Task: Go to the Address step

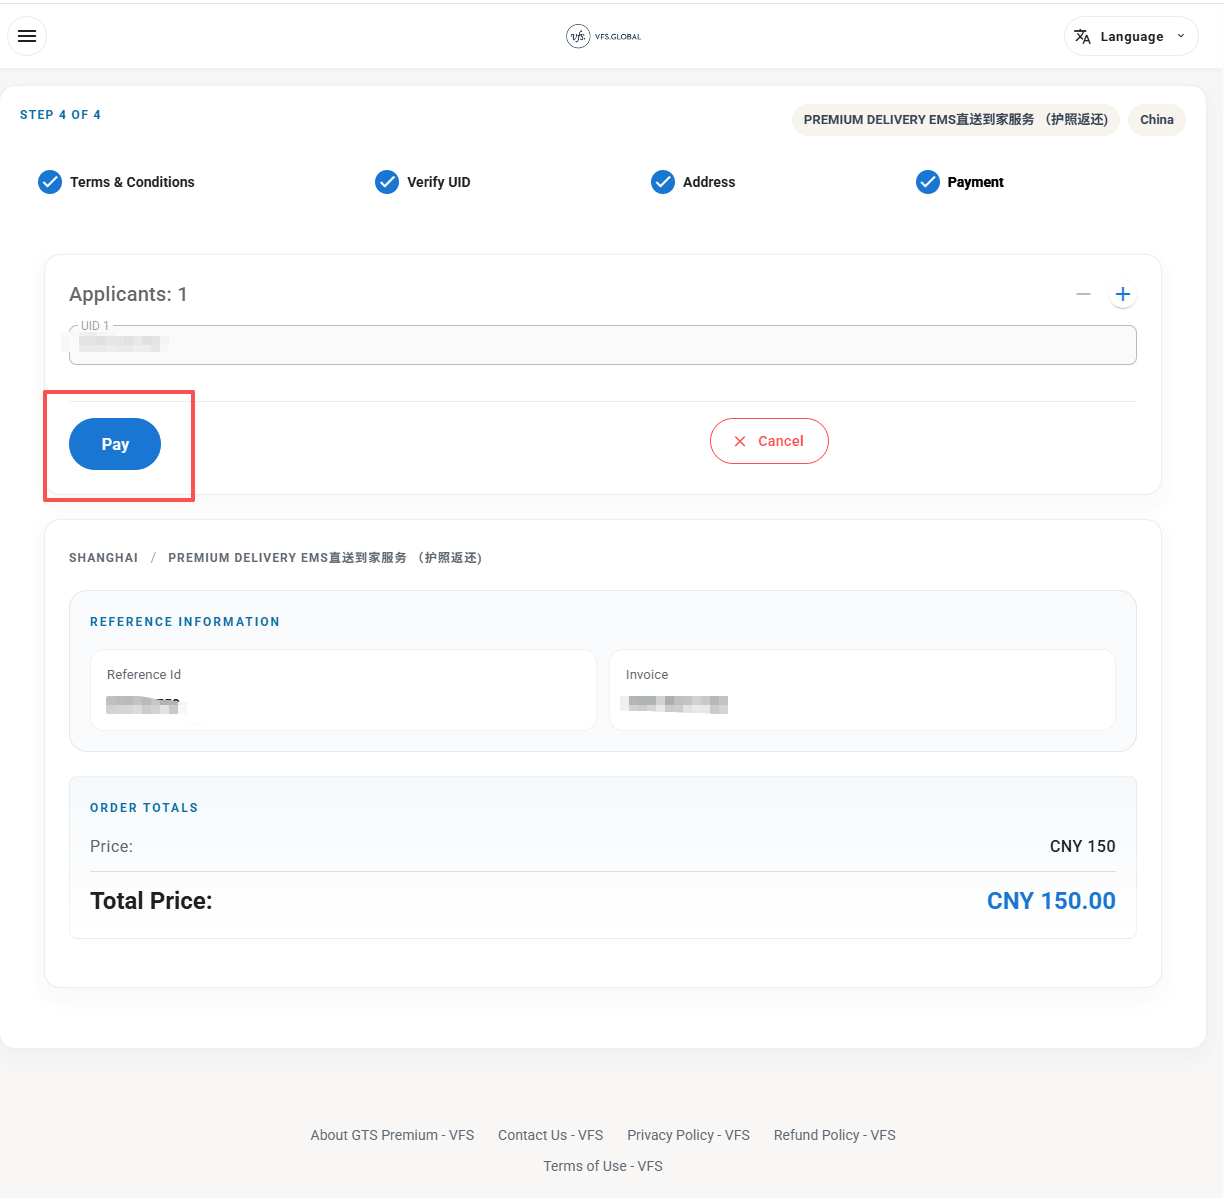Action: coord(709,182)
